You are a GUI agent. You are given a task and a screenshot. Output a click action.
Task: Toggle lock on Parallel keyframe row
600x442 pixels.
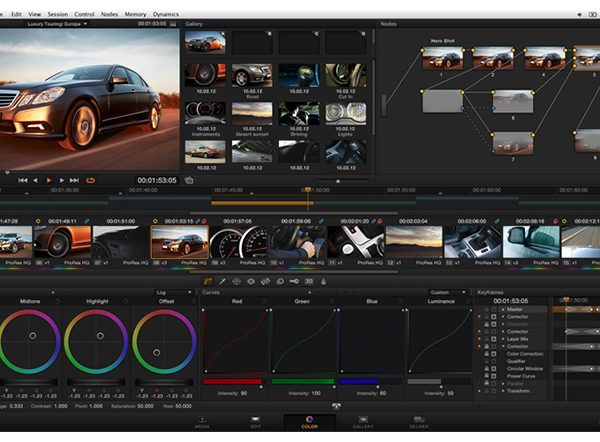click(x=487, y=383)
